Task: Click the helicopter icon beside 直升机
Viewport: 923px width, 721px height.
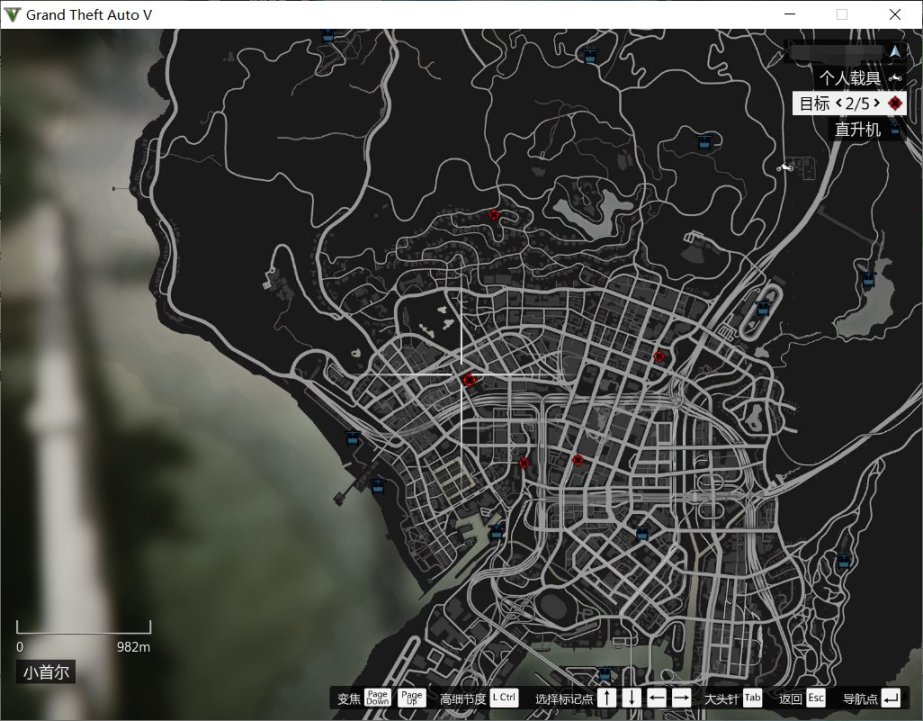Action: [x=895, y=129]
